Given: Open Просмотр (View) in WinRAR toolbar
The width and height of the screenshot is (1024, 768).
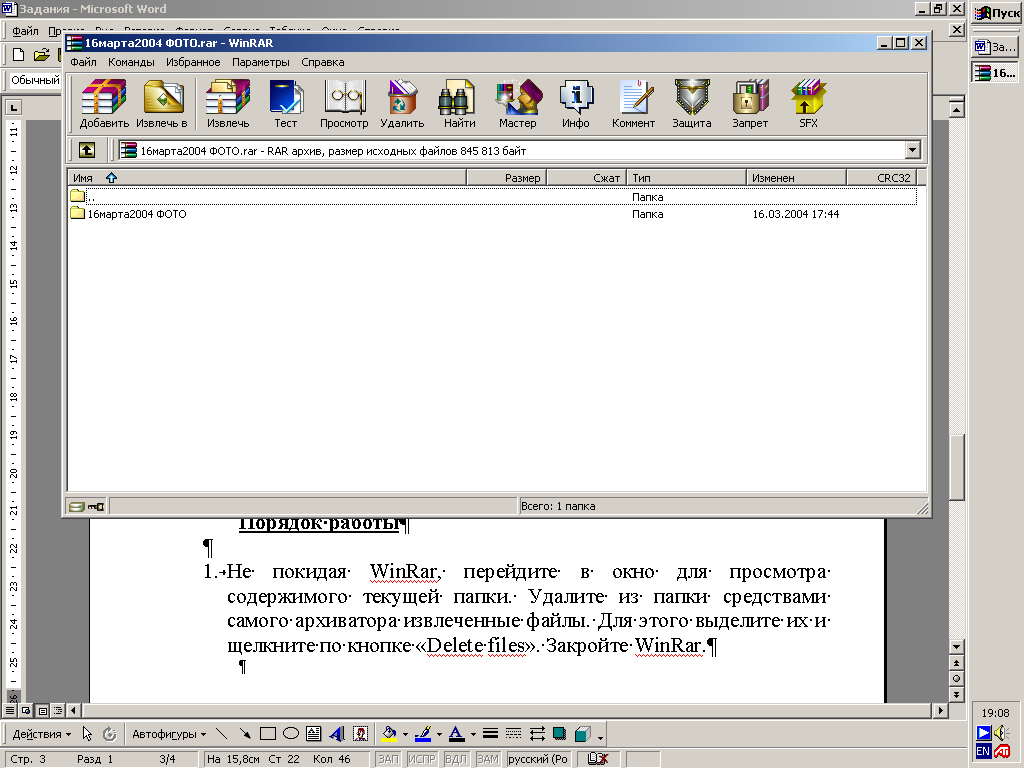Looking at the screenshot, I should pyautogui.click(x=344, y=104).
